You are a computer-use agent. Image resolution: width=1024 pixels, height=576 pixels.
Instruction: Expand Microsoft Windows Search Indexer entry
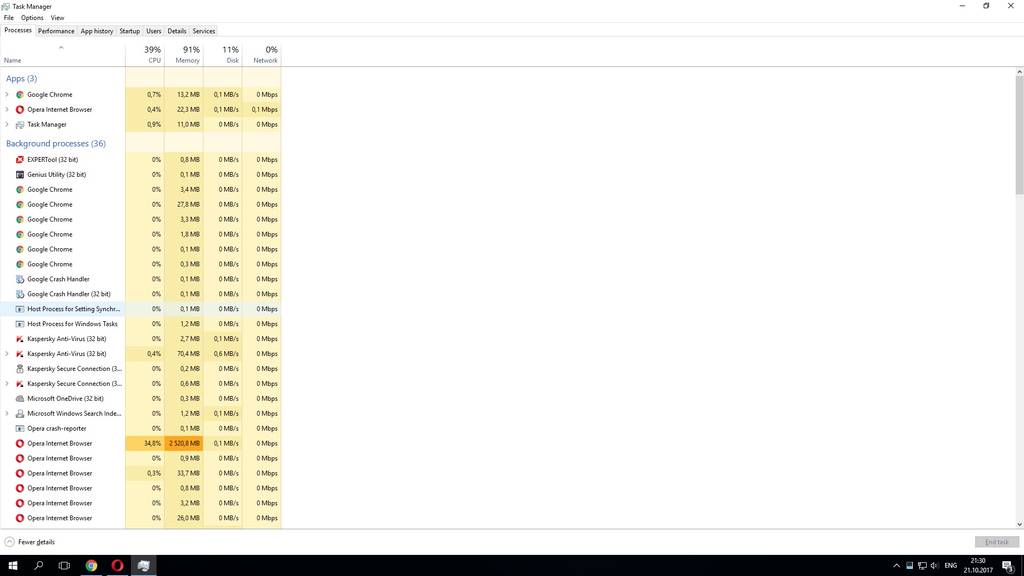tap(7, 413)
